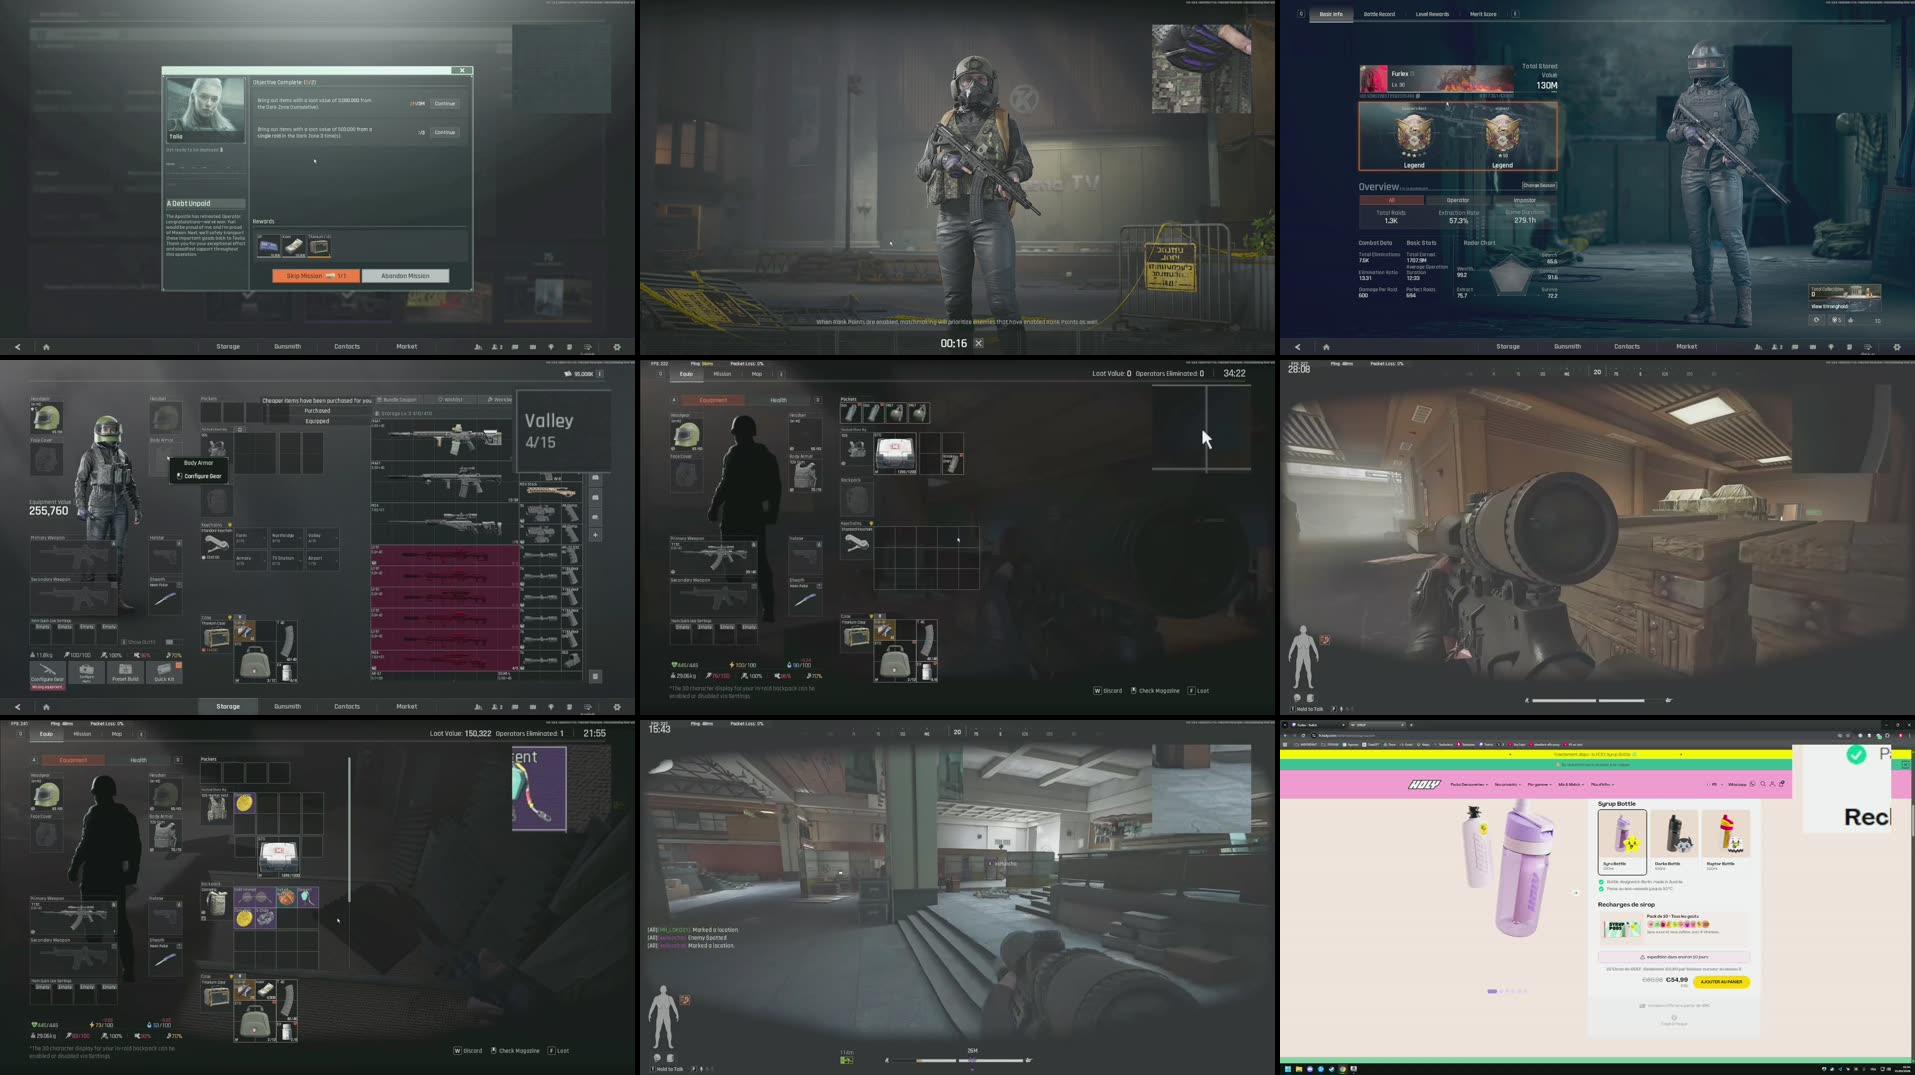Expand the Par gamme menu on HOLY site
Image resolution: width=1915 pixels, height=1075 pixels.
(x=1539, y=785)
